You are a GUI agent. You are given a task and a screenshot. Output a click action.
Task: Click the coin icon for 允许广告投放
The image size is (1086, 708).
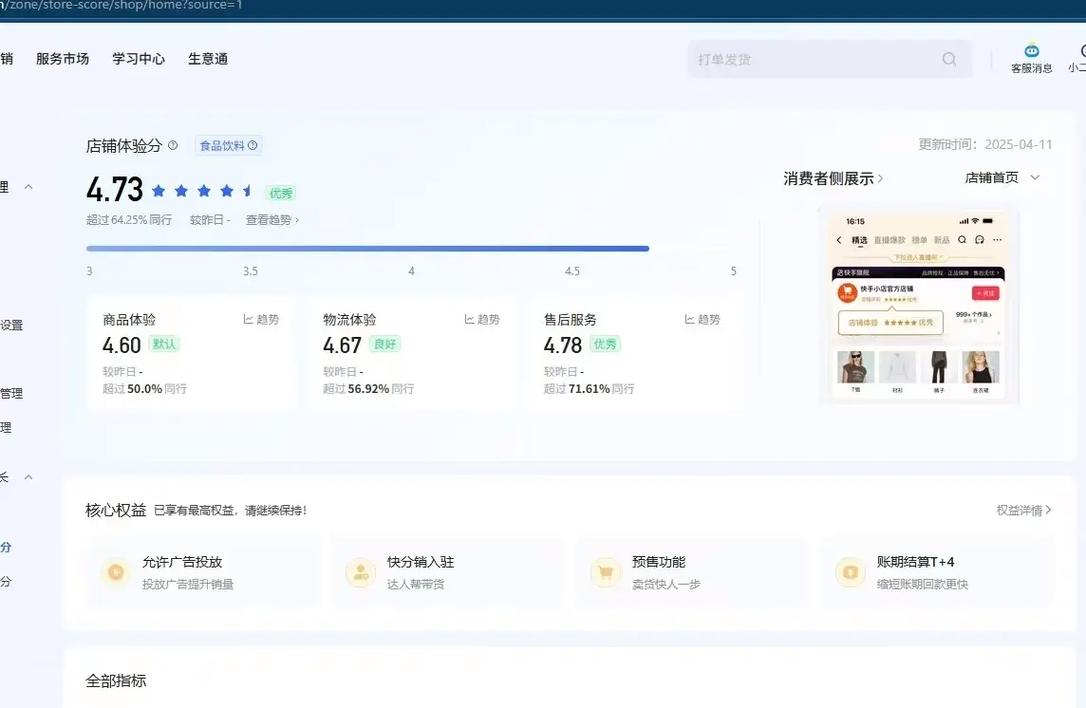[x=114, y=572]
